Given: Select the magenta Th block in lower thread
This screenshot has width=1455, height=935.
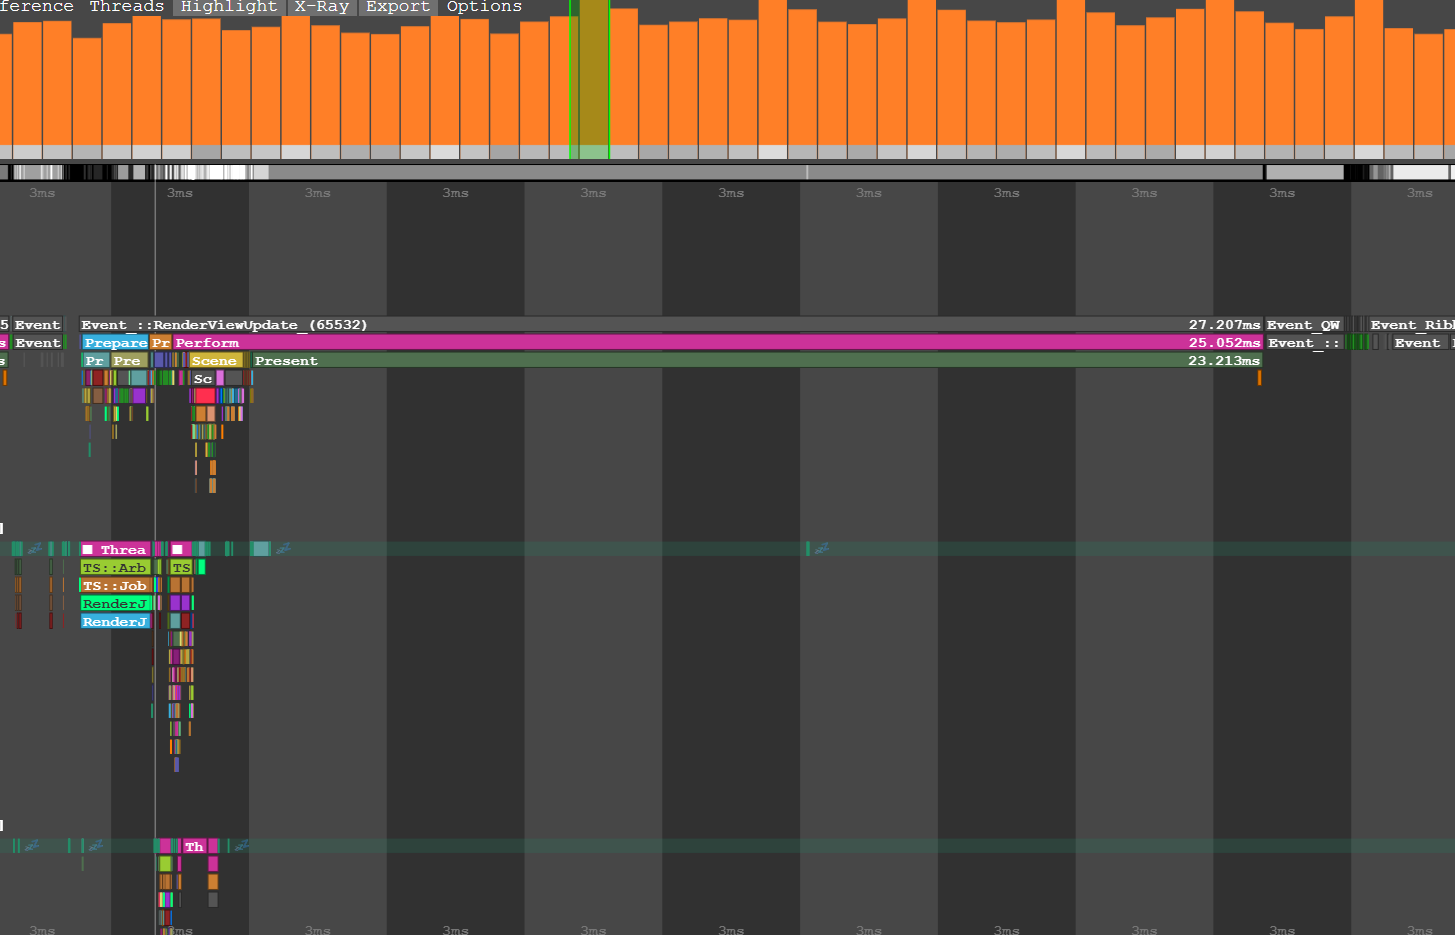Looking at the screenshot, I should 194,847.
